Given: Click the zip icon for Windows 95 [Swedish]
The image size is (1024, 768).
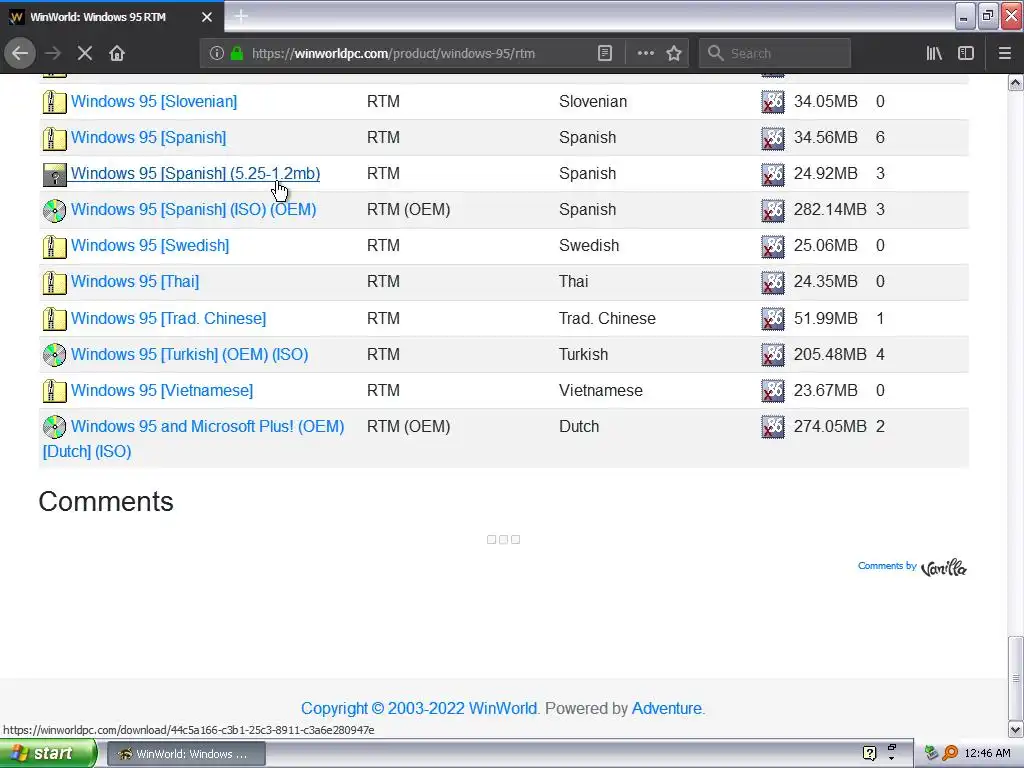Looking at the screenshot, I should click(x=54, y=246).
